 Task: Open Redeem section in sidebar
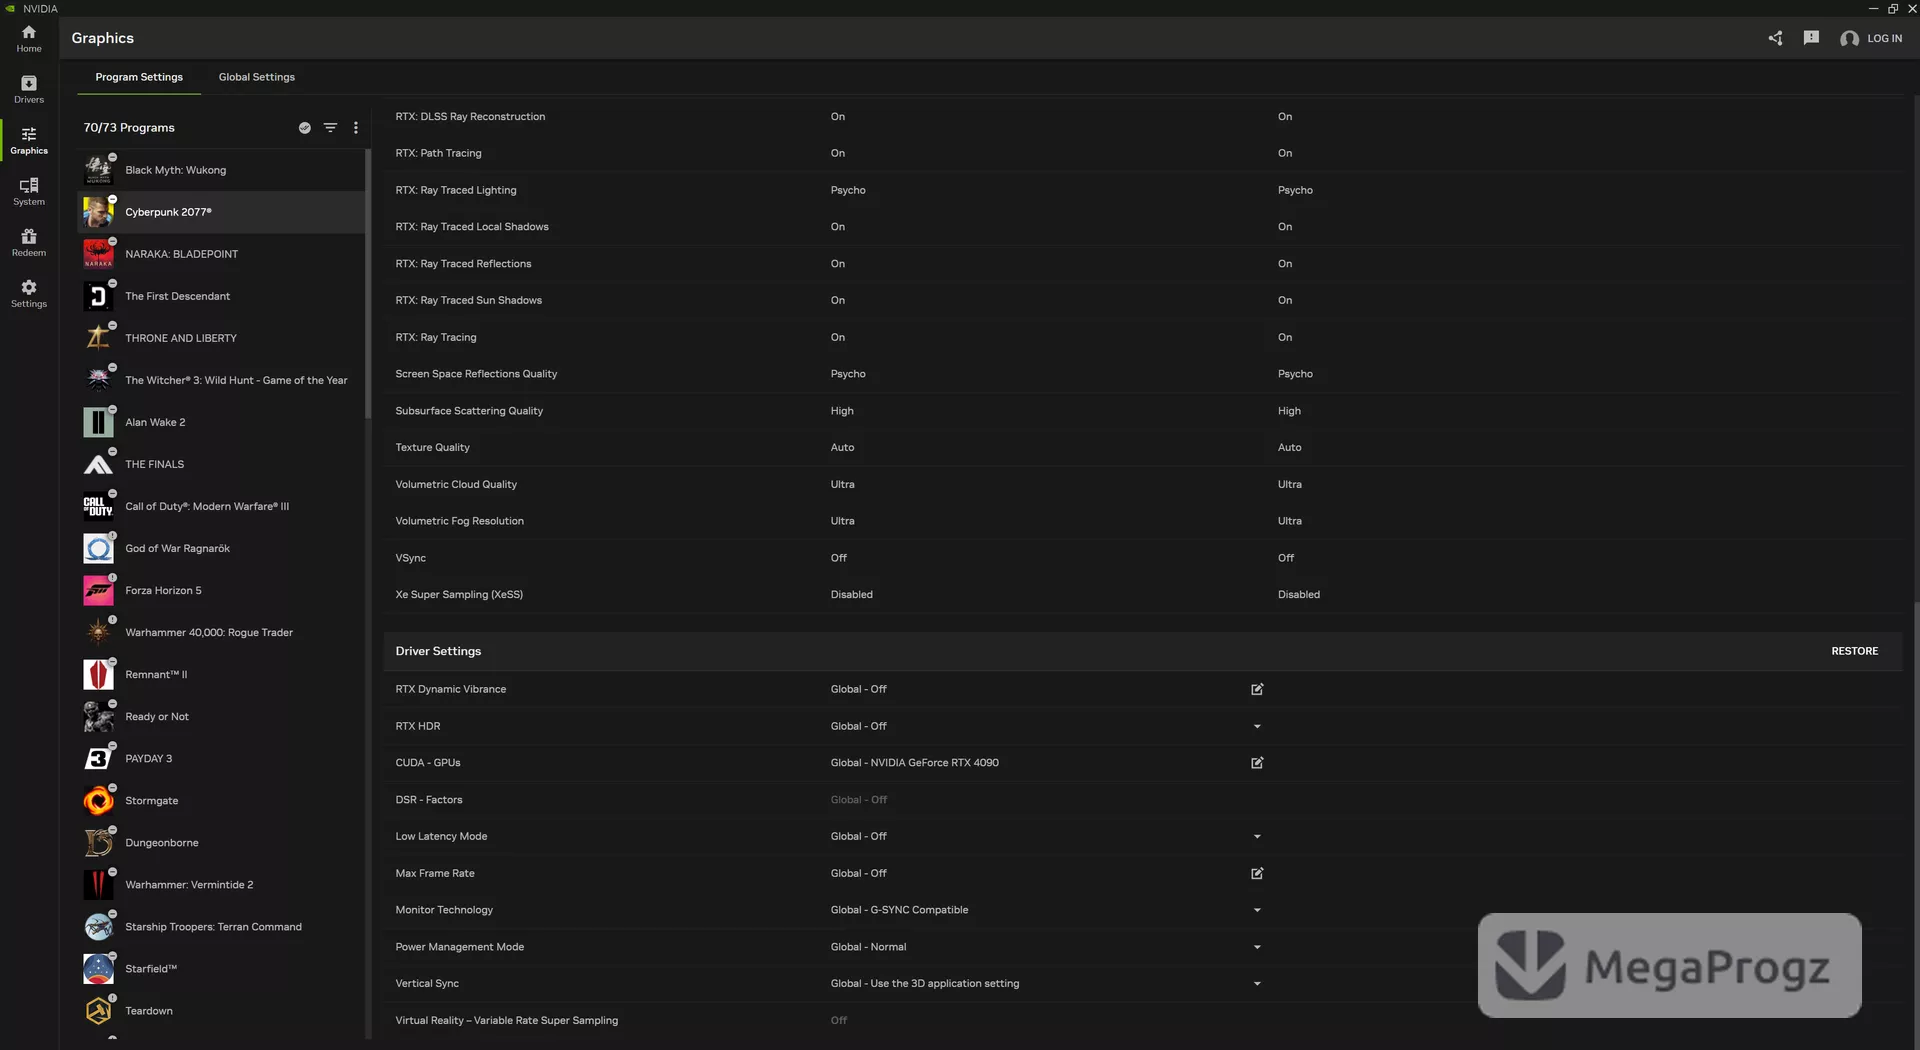29,242
